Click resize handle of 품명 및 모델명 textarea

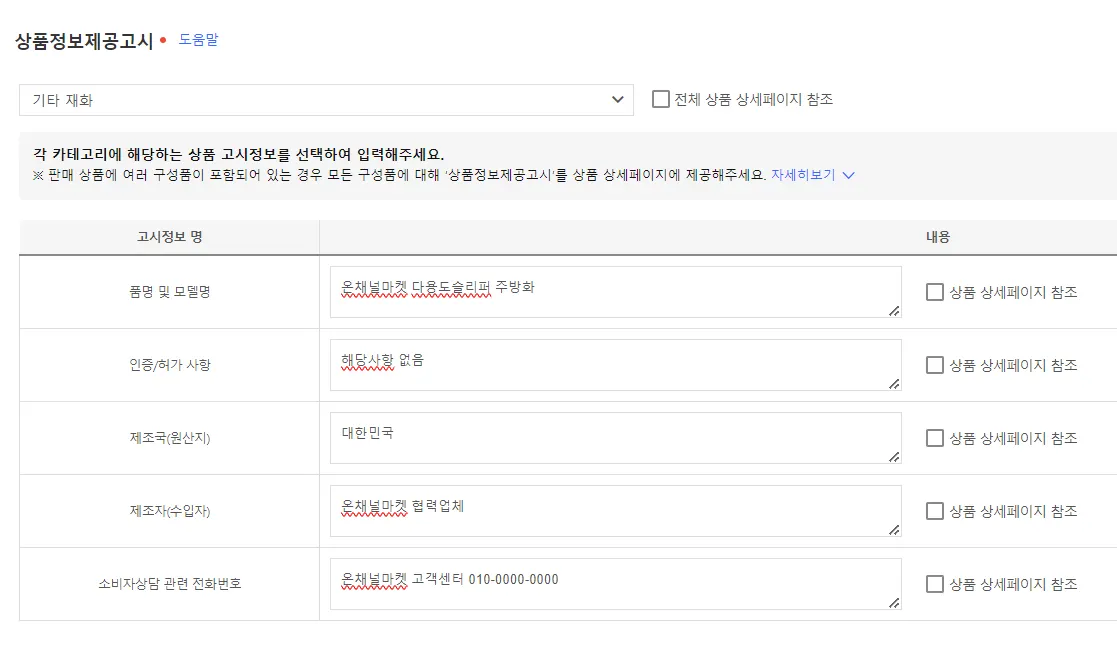(x=894, y=311)
